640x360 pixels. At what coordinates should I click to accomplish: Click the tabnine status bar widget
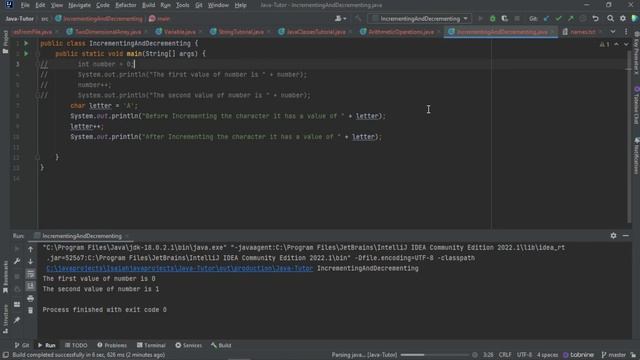578,355
